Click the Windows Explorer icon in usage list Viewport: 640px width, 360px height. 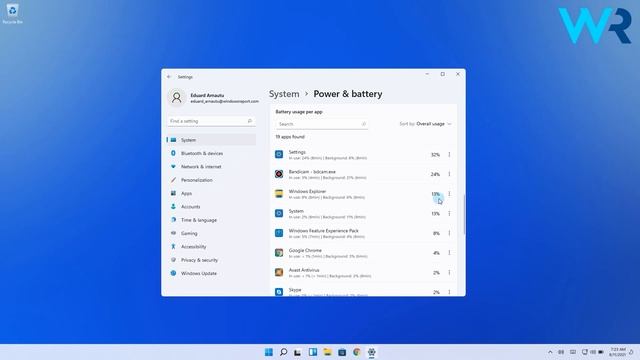coord(279,193)
